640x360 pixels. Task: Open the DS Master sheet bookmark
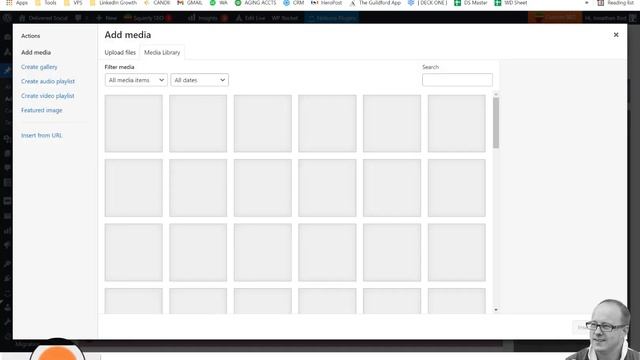471,3
